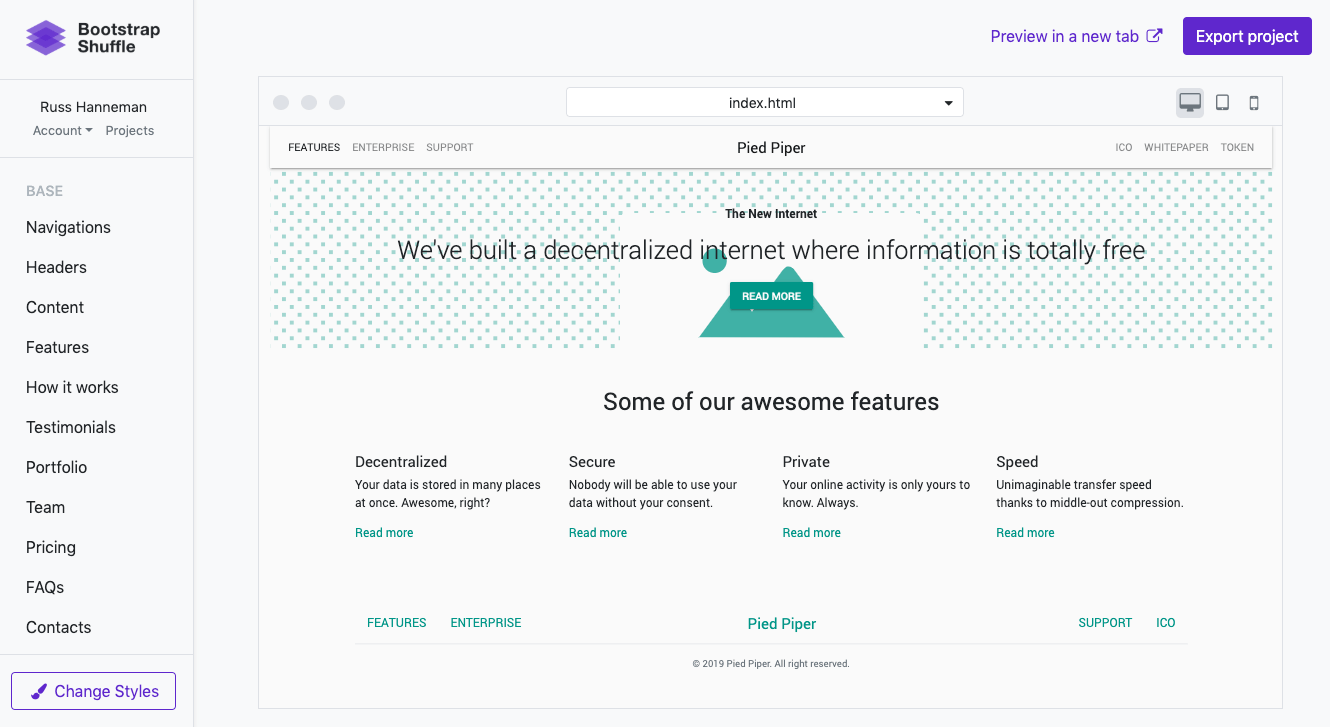Open Contacts components category

[x=58, y=627]
